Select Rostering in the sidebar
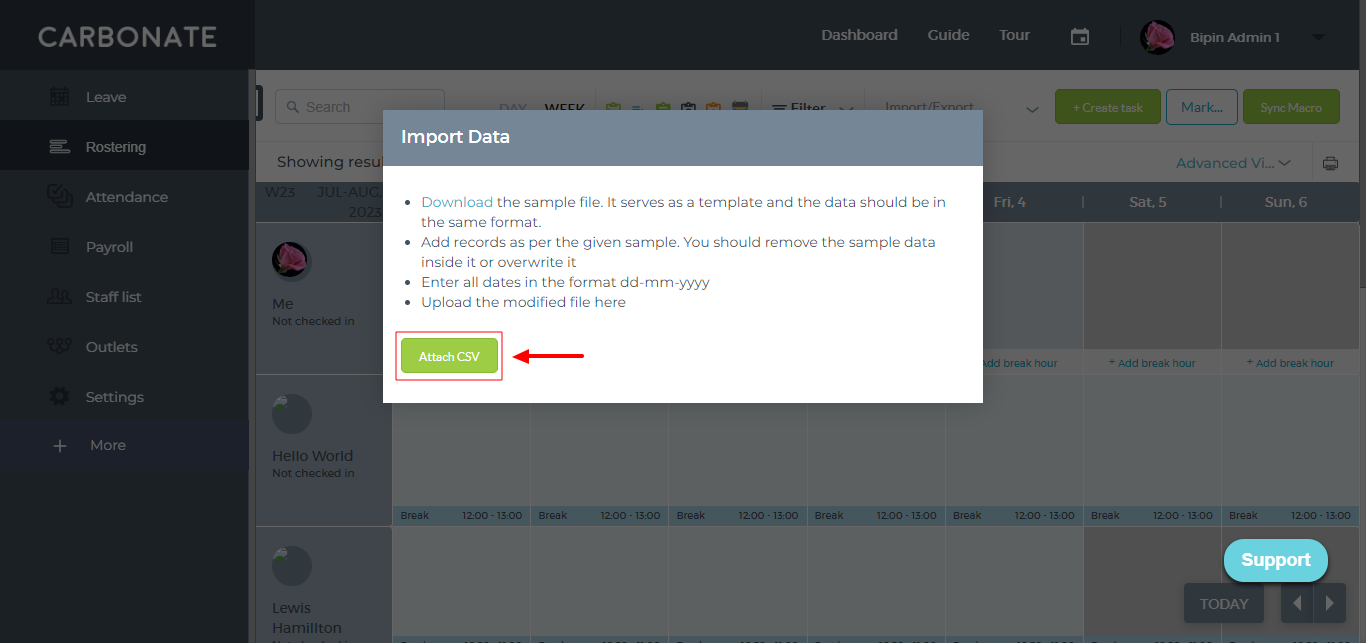Image resolution: width=1366 pixels, height=643 pixels. click(124, 146)
